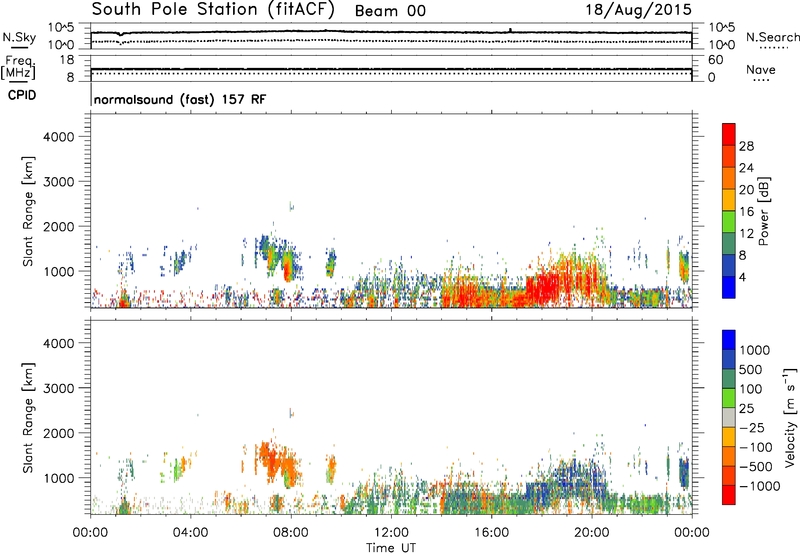Click the 100 label on the velocity colorbar
Viewport: 800px width, 554px height.
coord(751,389)
